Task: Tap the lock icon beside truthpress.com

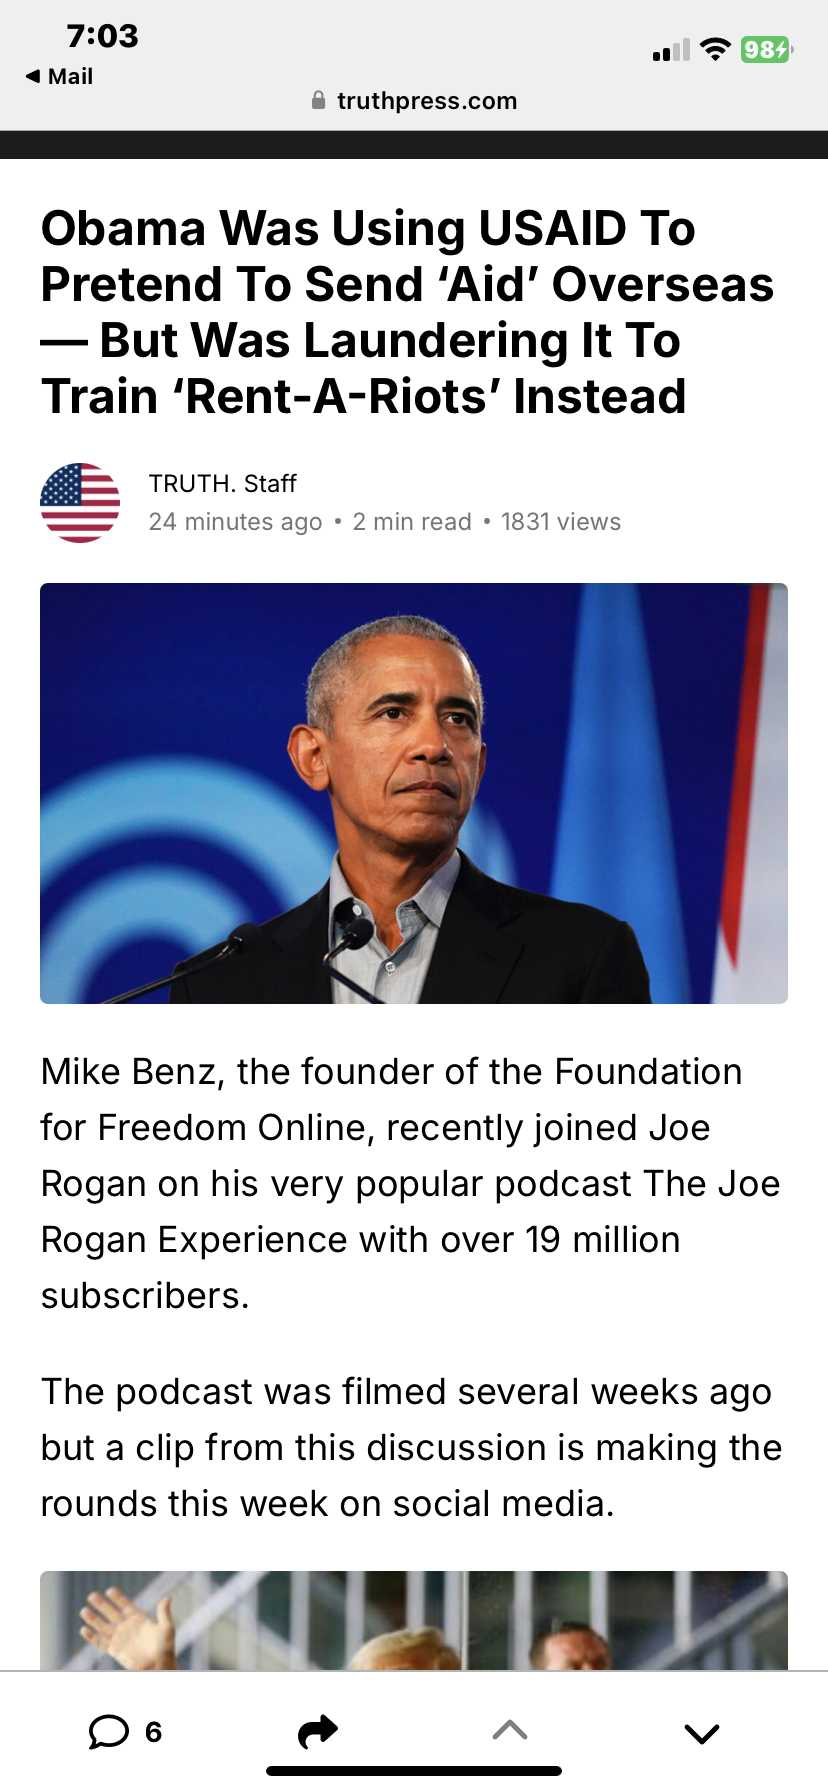Action: [318, 100]
